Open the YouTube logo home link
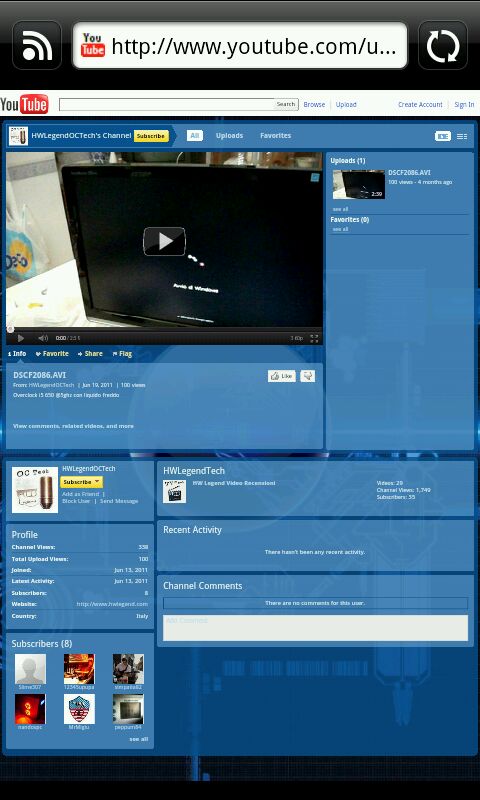 coord(24,104)
